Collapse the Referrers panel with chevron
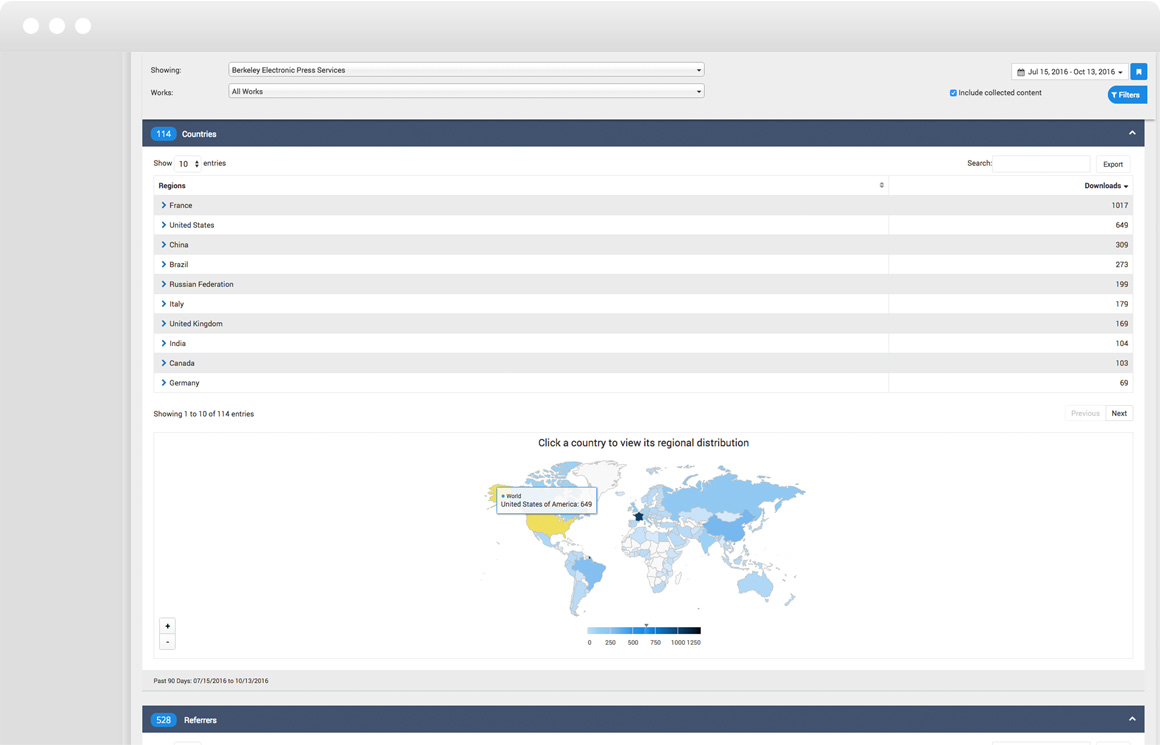 tap(1132, 719)
